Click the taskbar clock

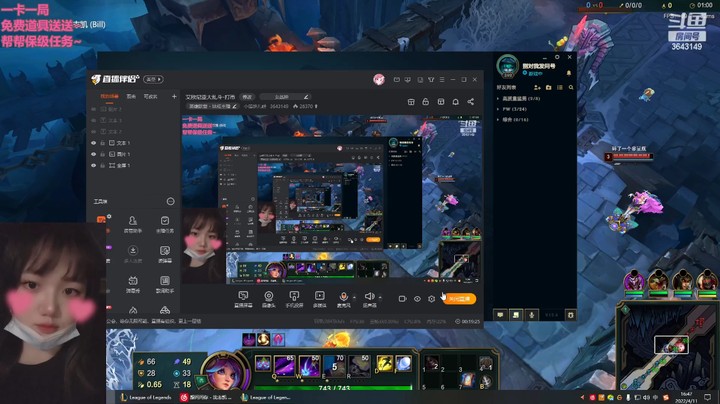click(686, 397)
